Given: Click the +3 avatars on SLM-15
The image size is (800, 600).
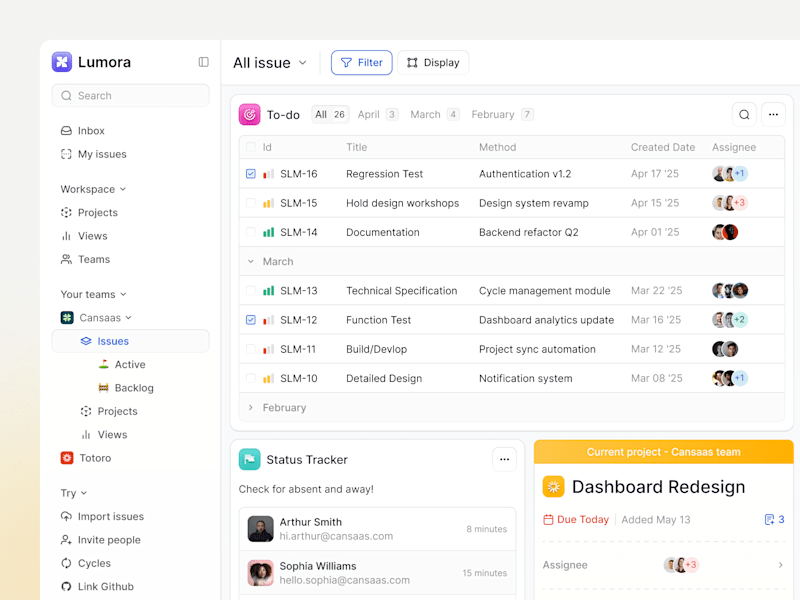Looking at the screenshot, I should [730, 203].
